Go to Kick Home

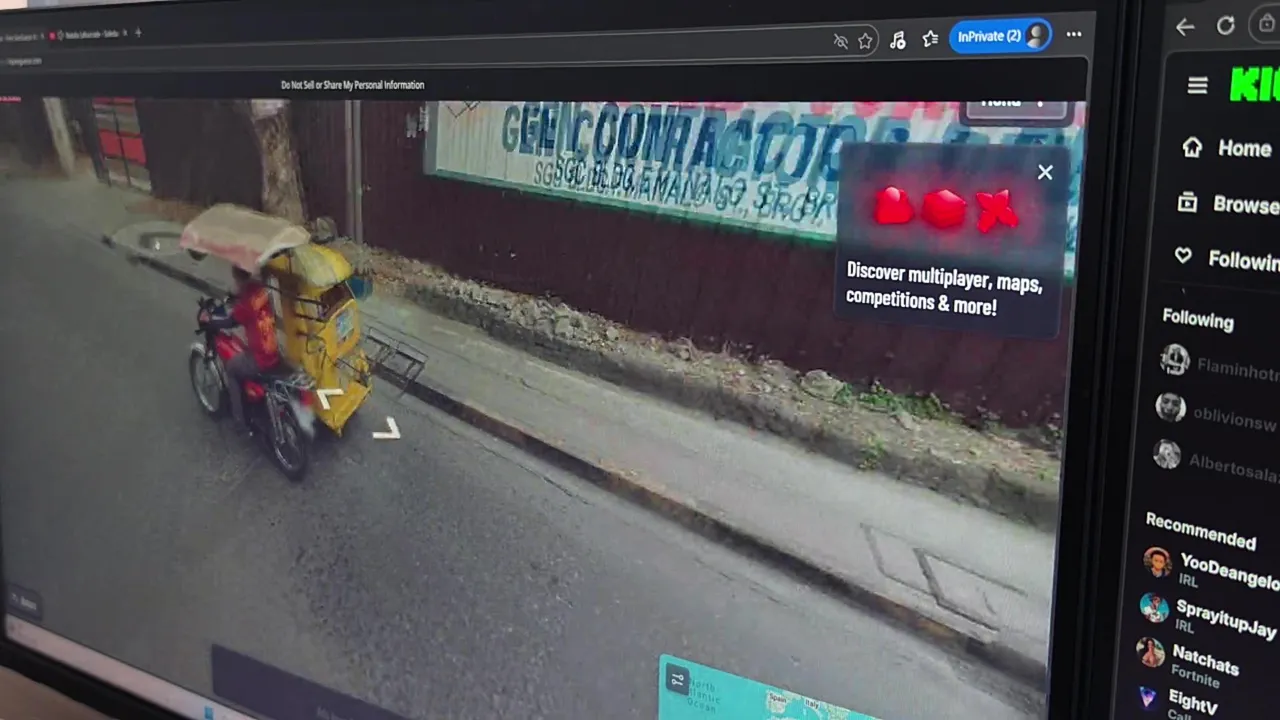[x=1229, y=148]
